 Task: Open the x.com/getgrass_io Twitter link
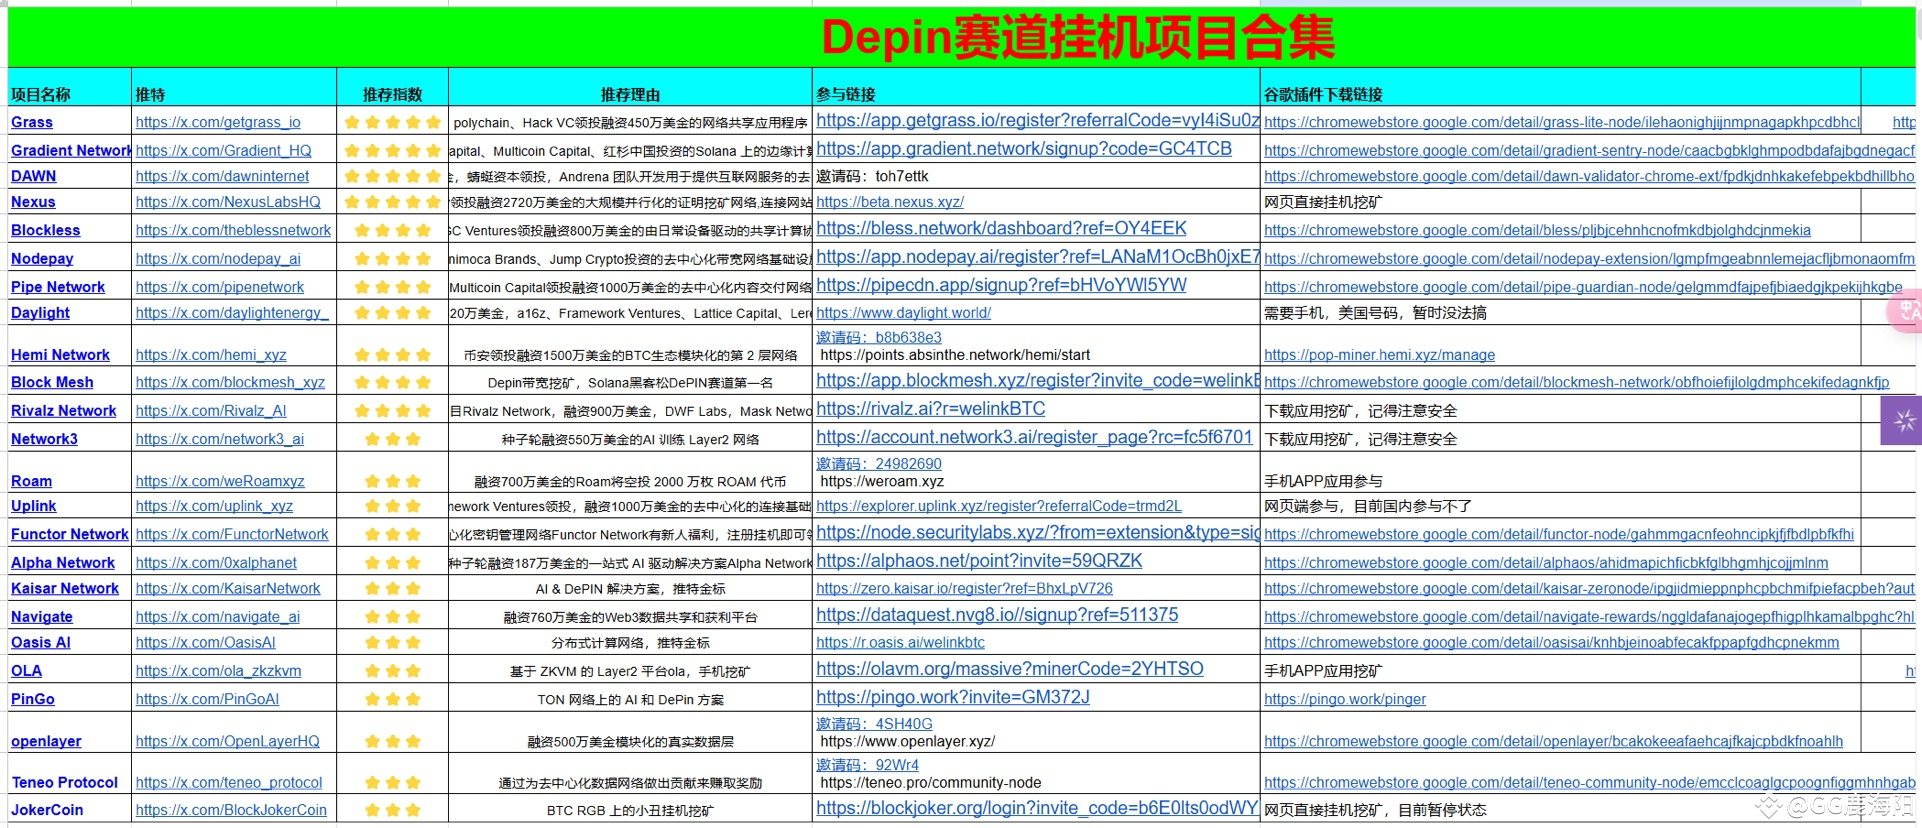point(218,122)
